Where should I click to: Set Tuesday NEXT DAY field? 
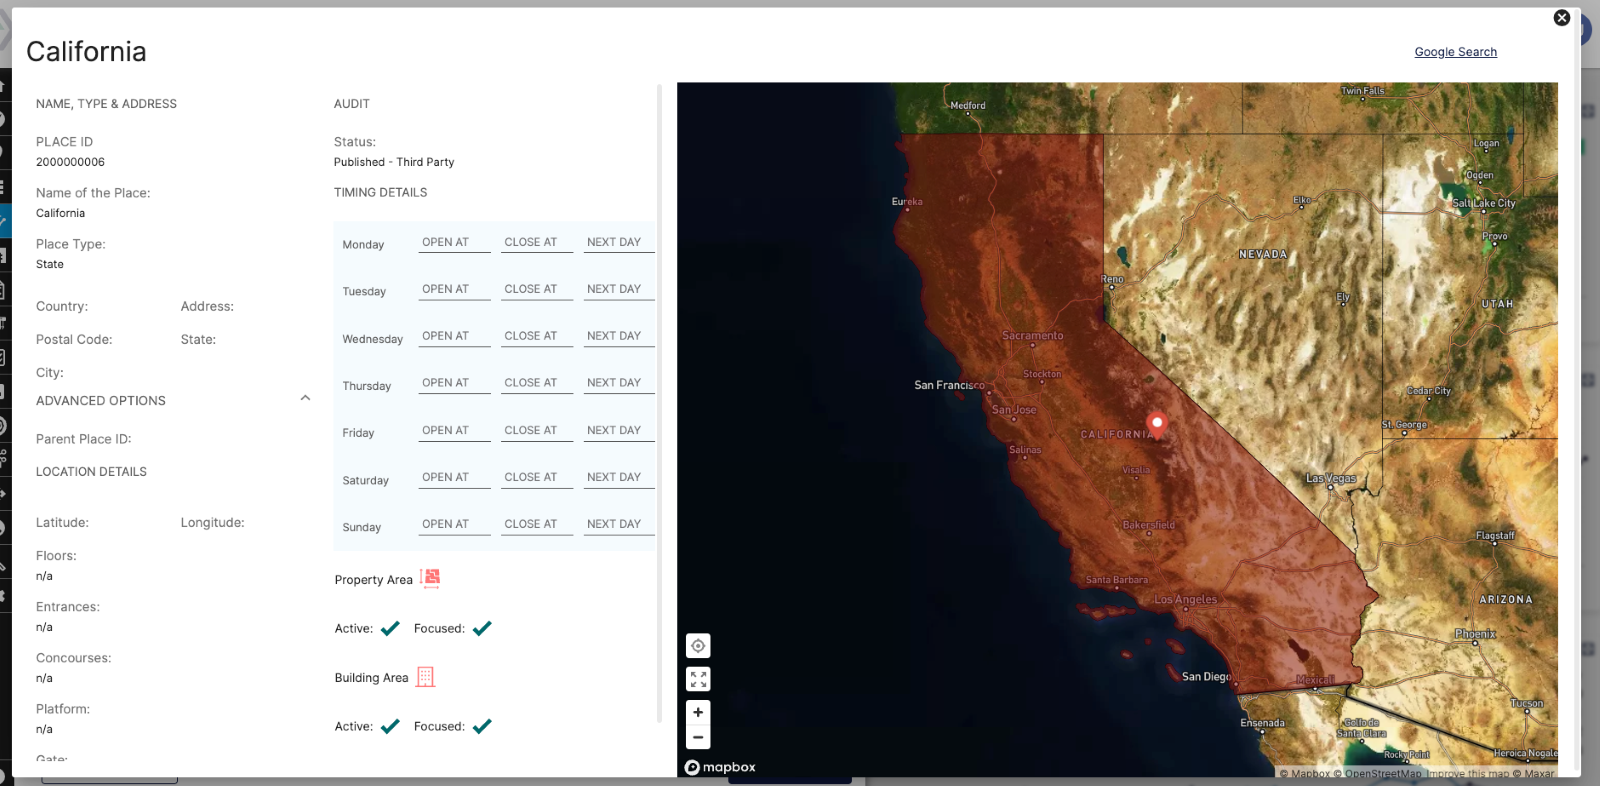click(x=619, y=289)
